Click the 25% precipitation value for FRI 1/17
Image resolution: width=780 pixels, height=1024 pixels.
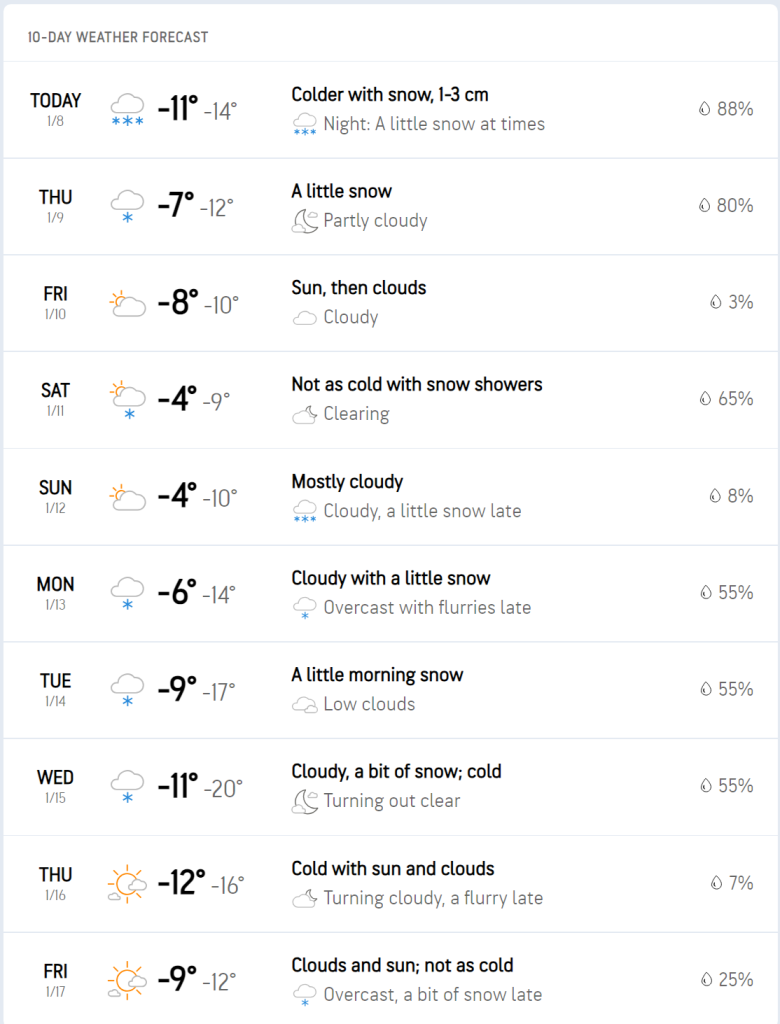(736, 980)
